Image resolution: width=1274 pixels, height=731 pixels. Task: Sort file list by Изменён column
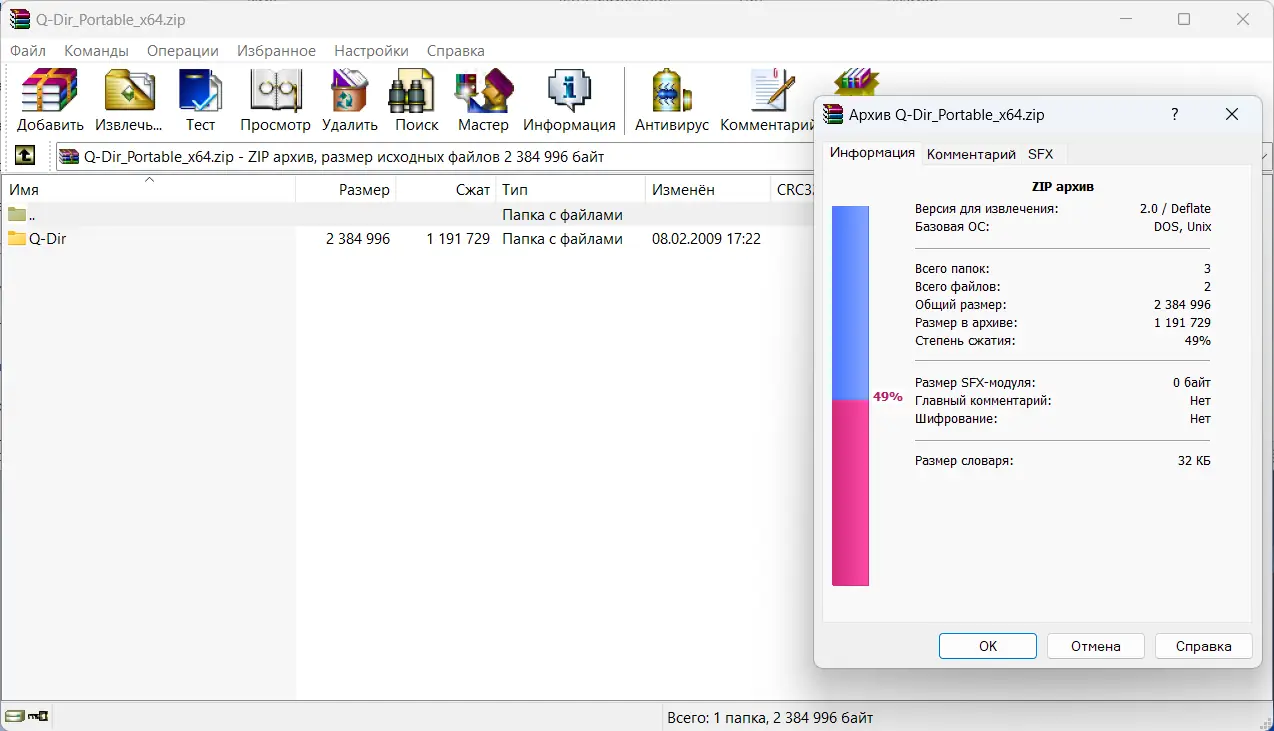pyautogui.click(x=708, y=189)
